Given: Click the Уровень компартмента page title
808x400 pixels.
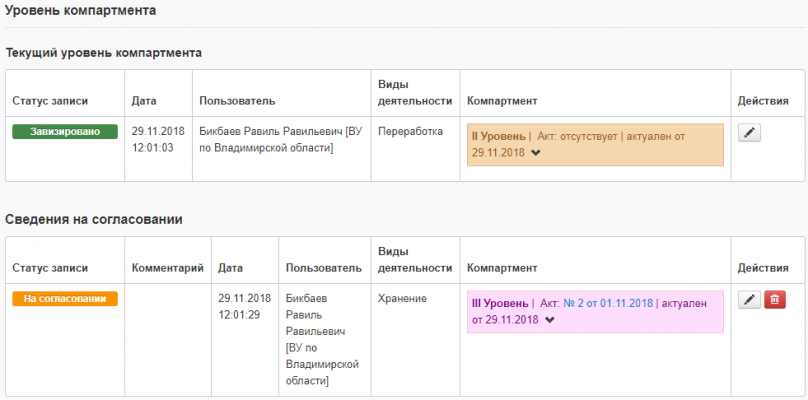Looking at the screenshot, I should [x=81, y=10].
